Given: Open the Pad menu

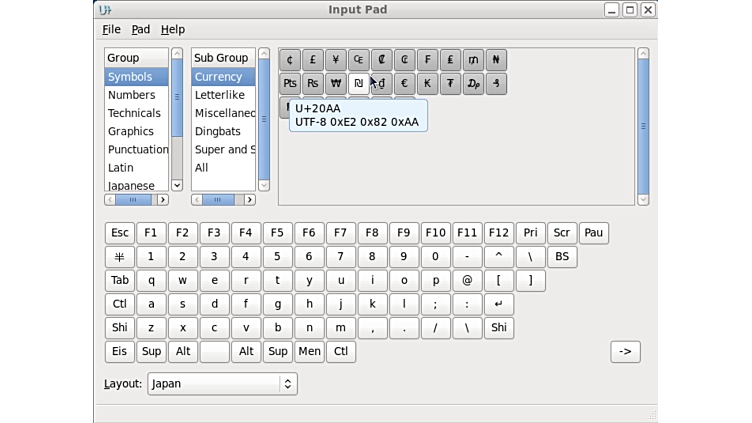Looking at the screenshot, I should pyautogui.click(x=141, y=30).
